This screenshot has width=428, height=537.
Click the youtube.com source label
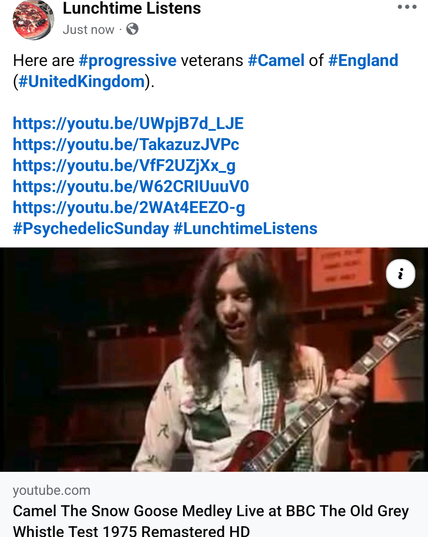point(52,490)
